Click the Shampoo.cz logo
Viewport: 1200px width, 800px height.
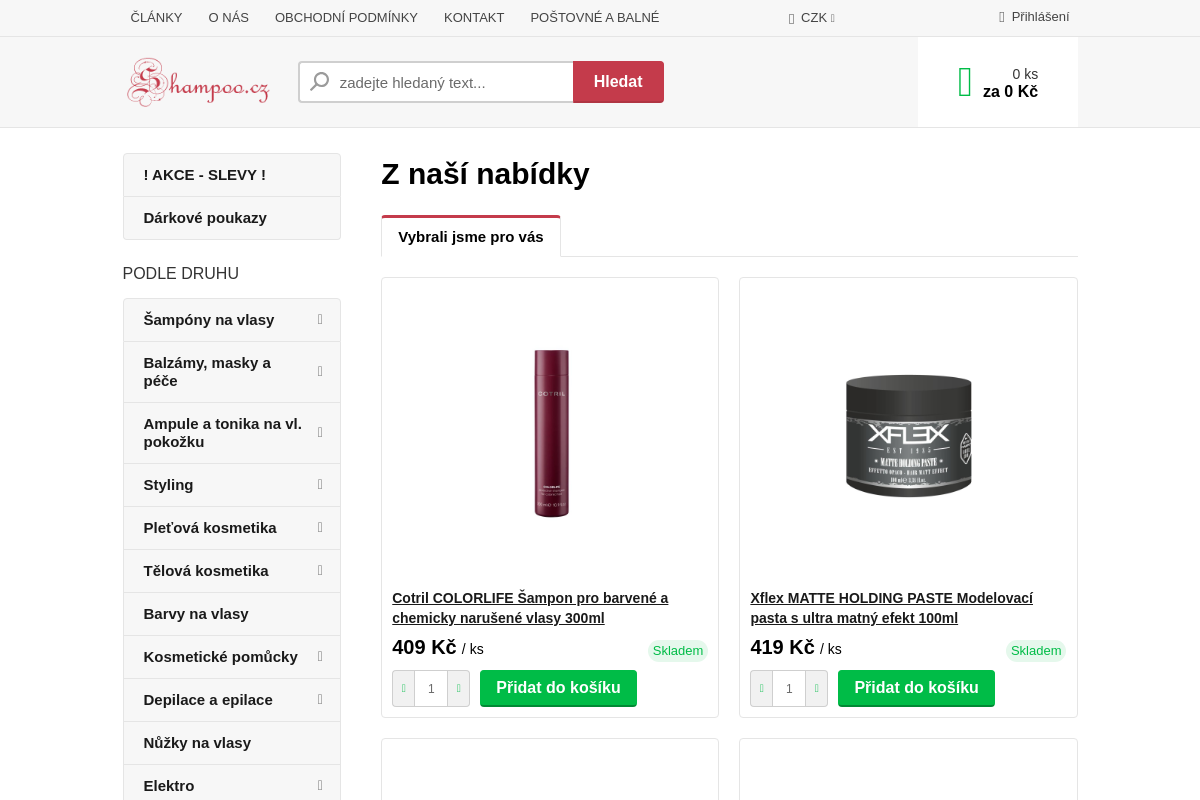point(198,82)
